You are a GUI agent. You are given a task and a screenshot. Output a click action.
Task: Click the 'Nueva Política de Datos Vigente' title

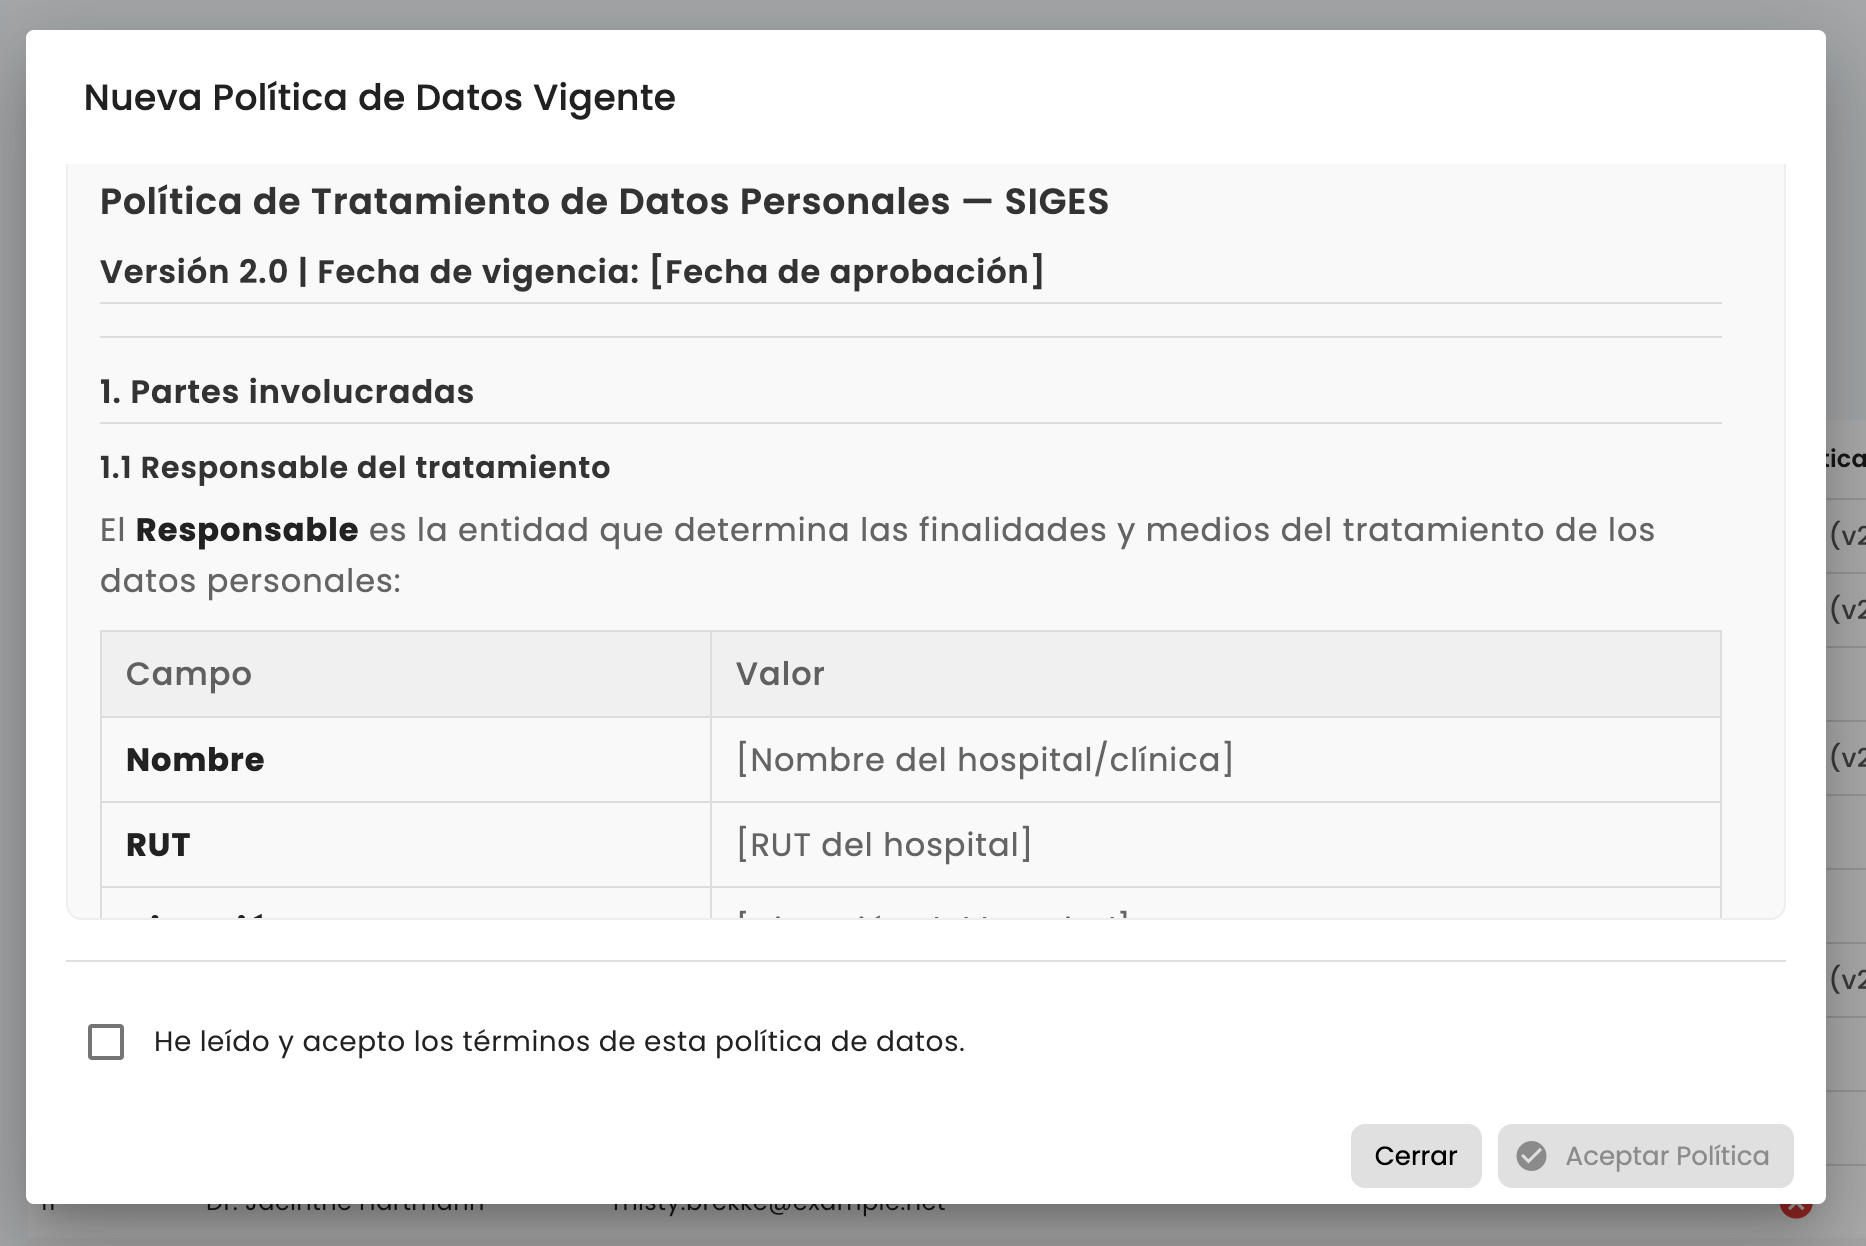pos(380,97)
